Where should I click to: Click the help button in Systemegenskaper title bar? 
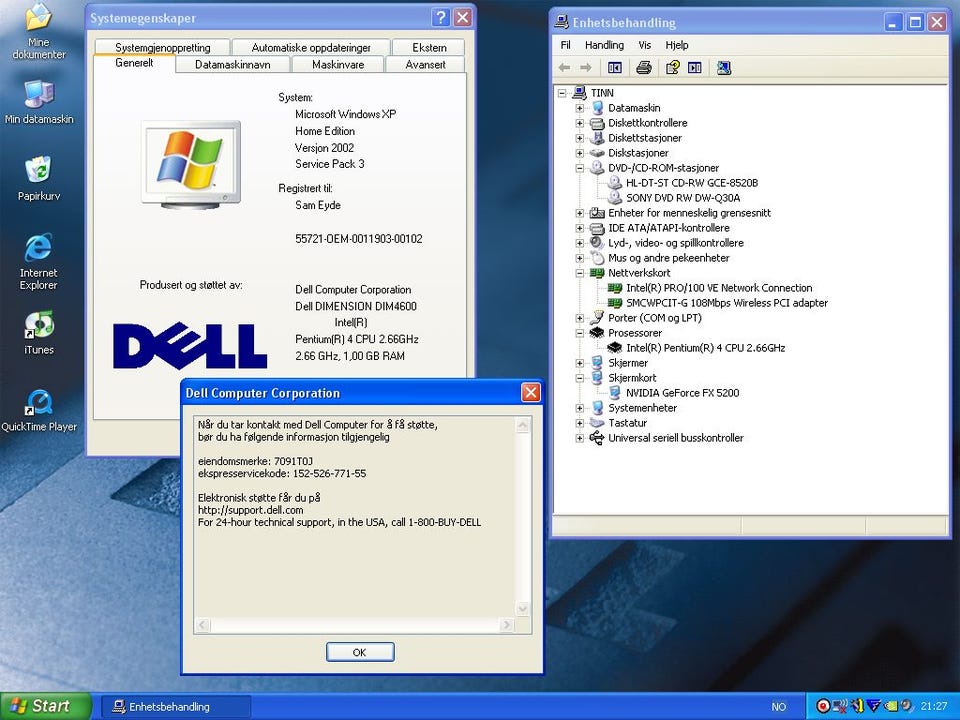coord(440,17)
